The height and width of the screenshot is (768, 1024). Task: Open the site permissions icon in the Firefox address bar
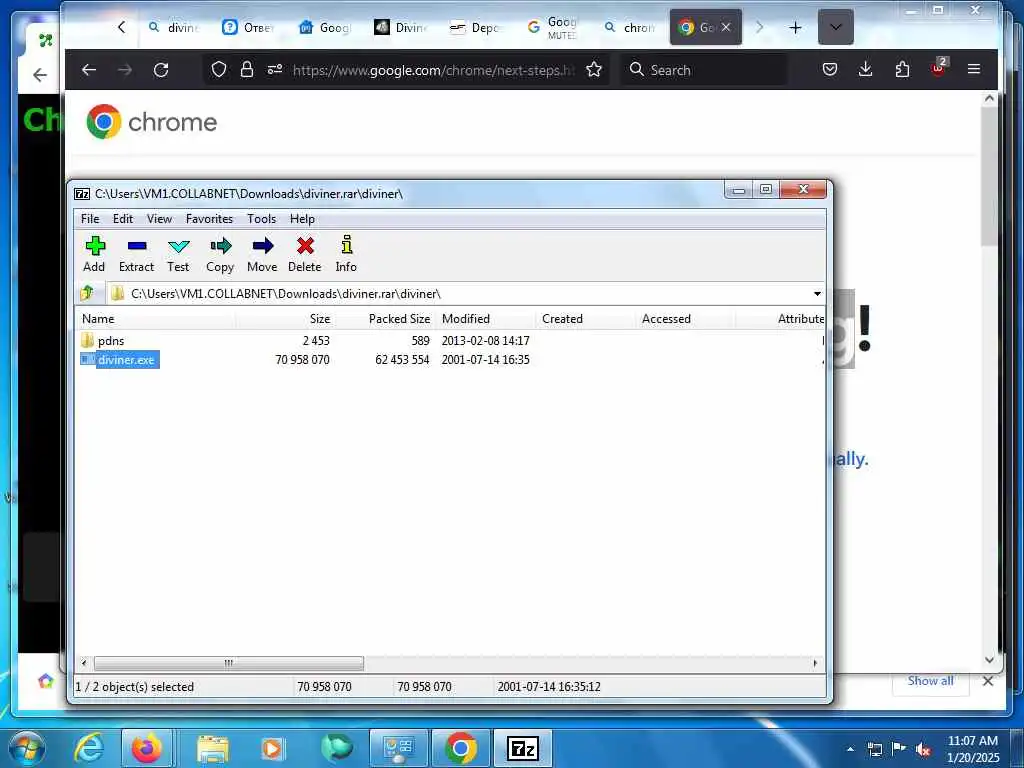point(275,69)
